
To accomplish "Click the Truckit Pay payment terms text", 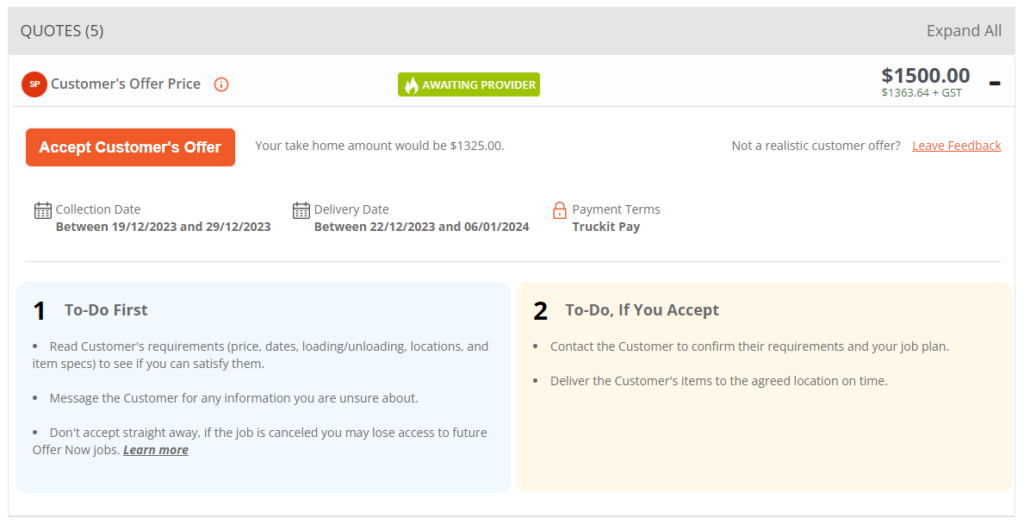I will [x=606, y=227].
